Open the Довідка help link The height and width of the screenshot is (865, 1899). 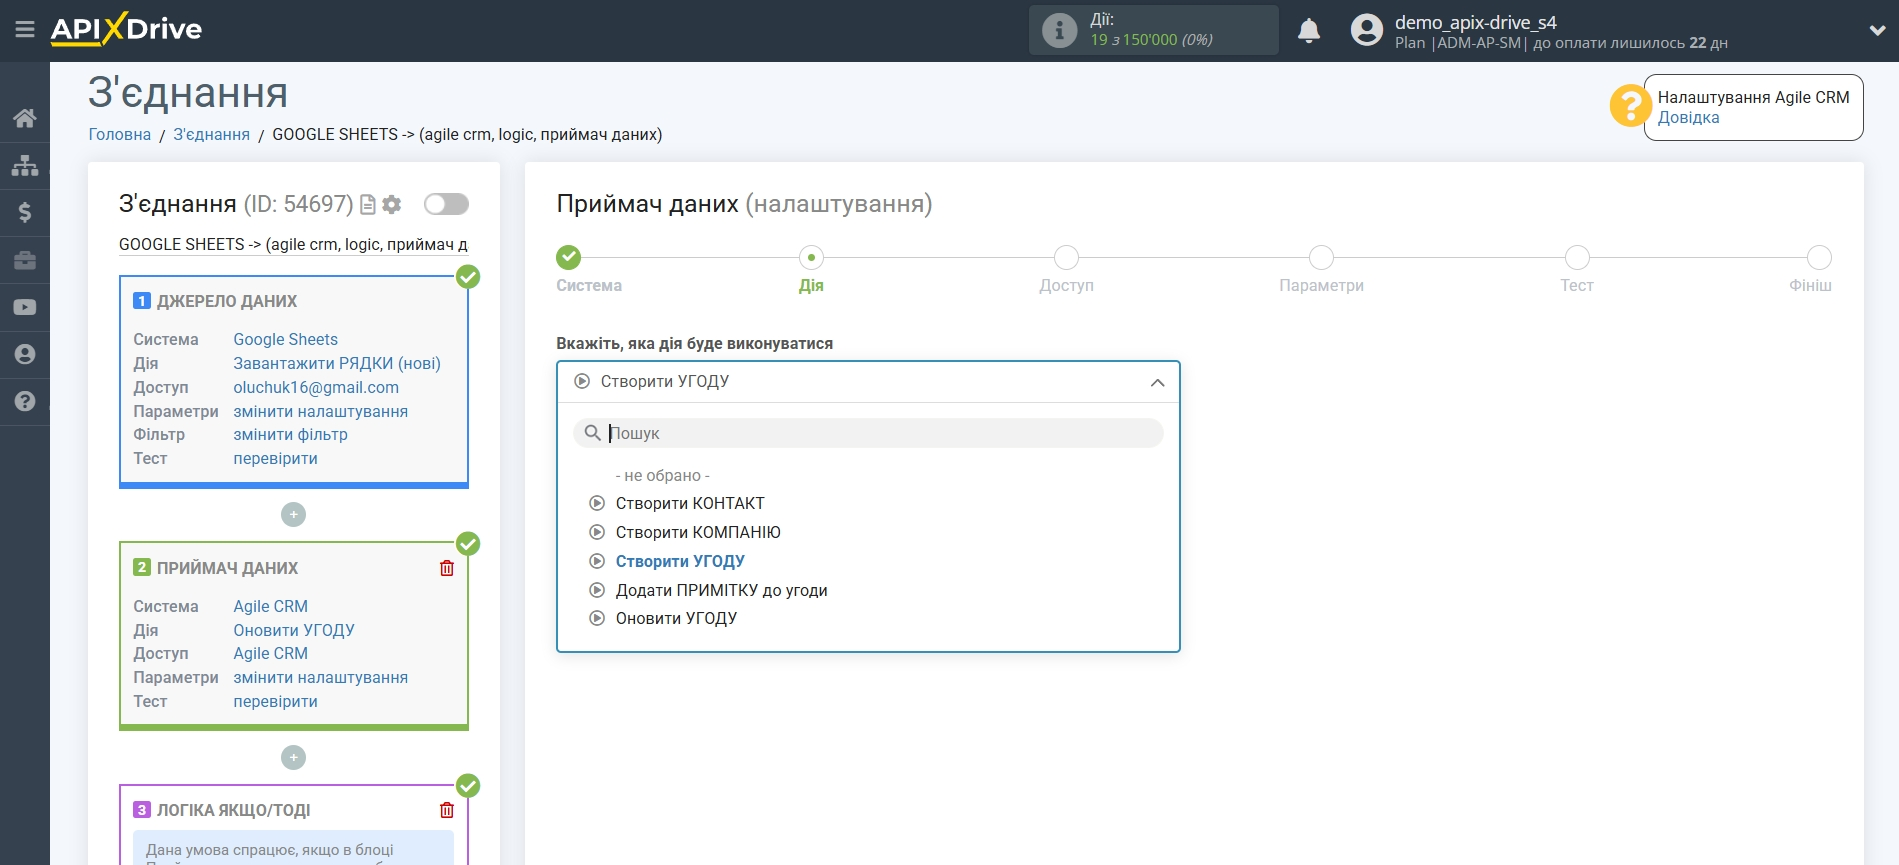tap(1688, 118)
